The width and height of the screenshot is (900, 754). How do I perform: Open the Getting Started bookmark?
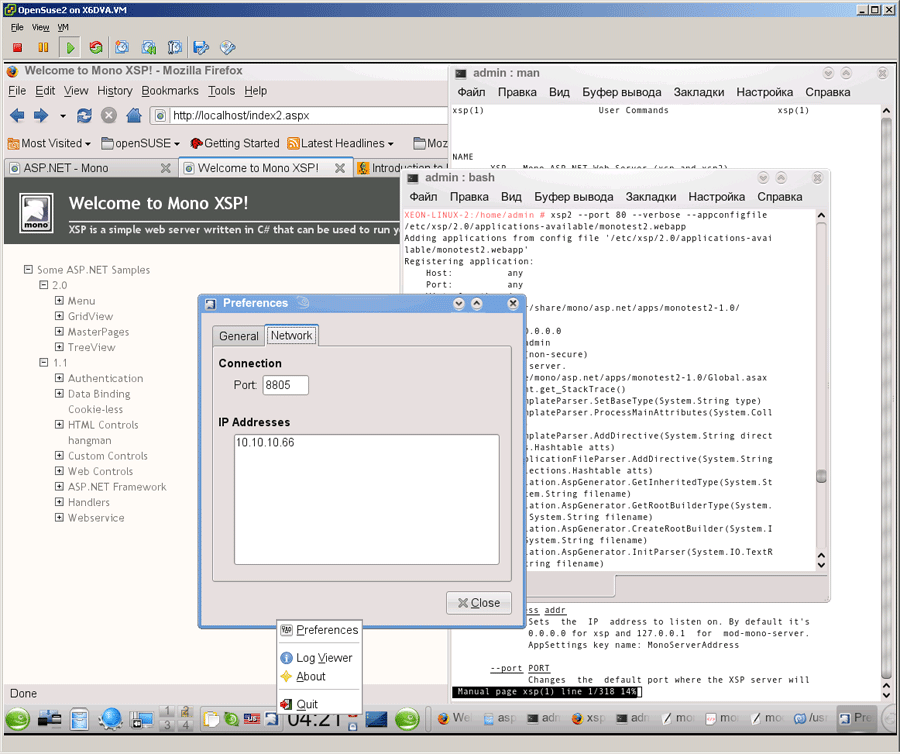click(x=235, y=143)
